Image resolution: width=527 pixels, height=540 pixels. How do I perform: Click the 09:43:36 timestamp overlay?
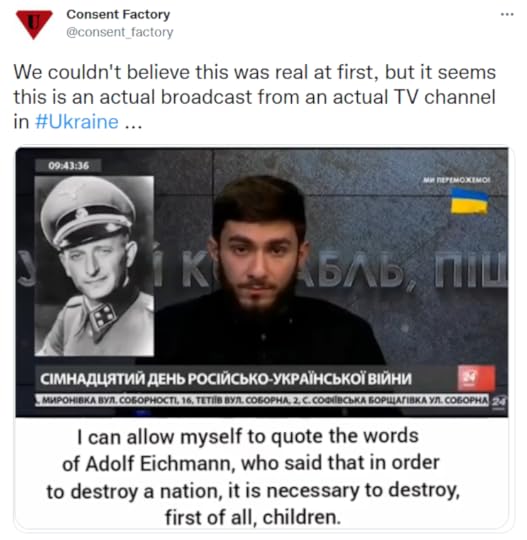click(x=68, y=166)
